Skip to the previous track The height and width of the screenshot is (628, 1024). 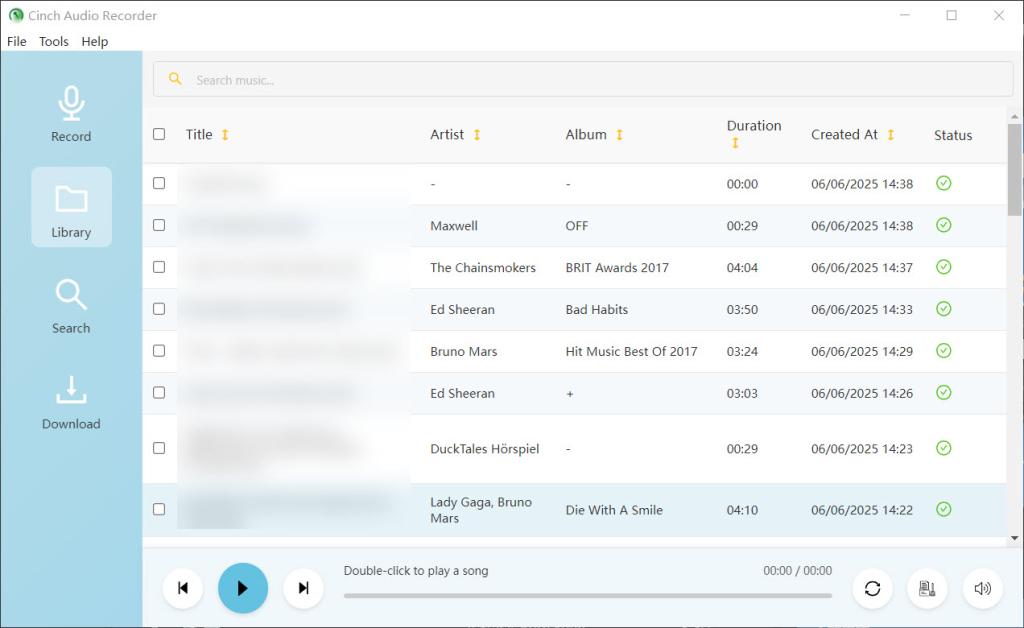(x=183, y=588)
